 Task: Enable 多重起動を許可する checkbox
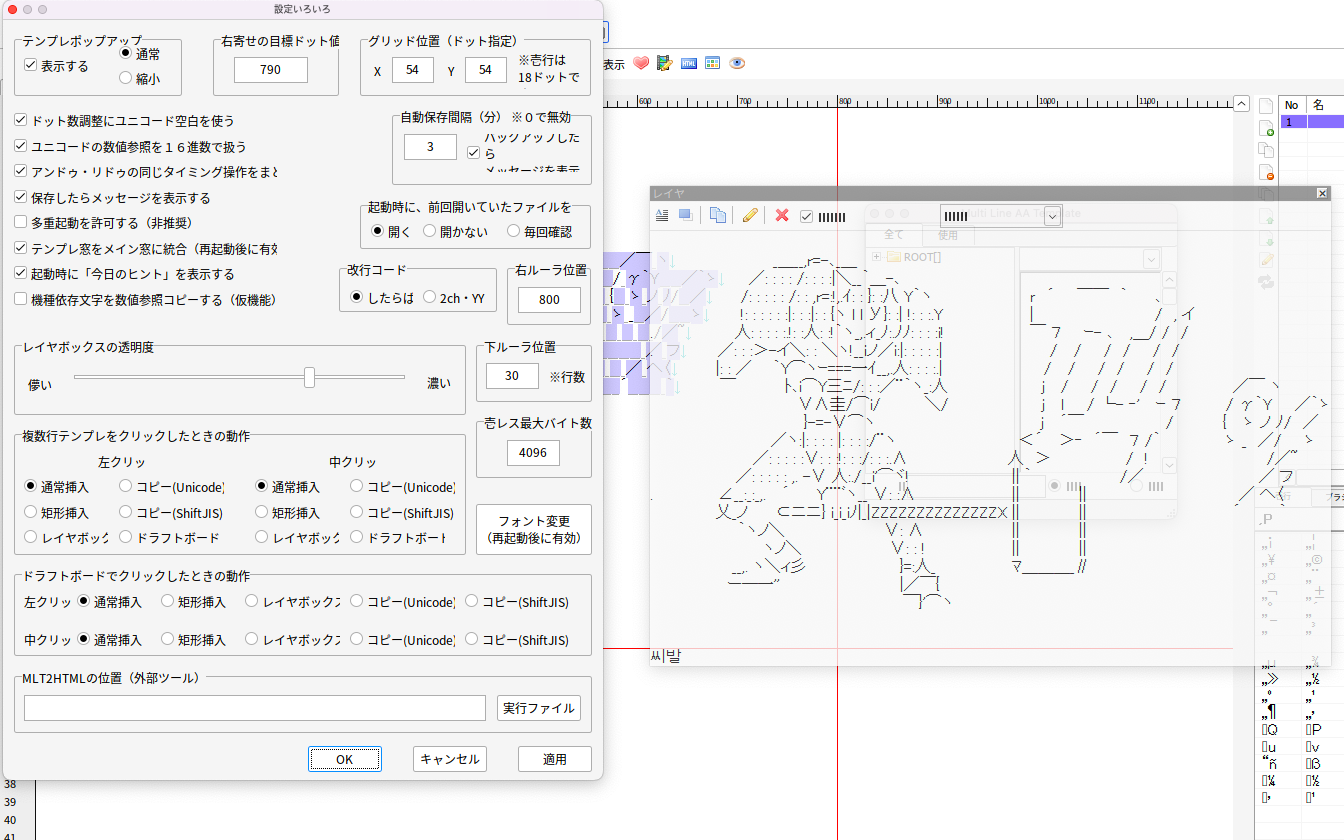pos(21,223)
